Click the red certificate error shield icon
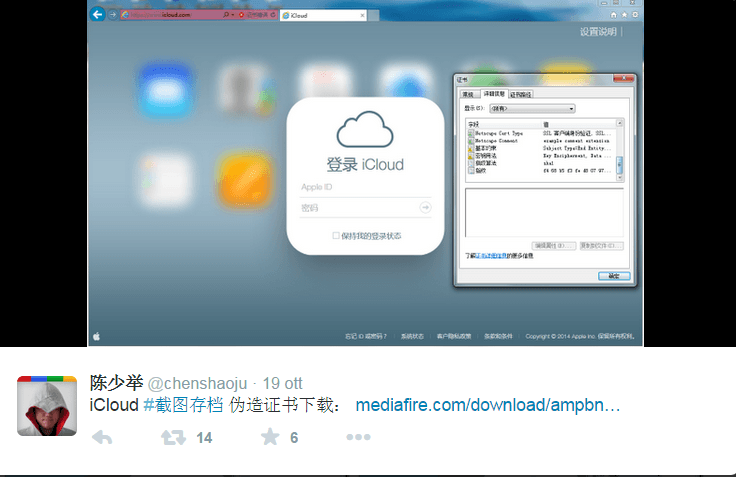736x477 pixels. (242, 15)
